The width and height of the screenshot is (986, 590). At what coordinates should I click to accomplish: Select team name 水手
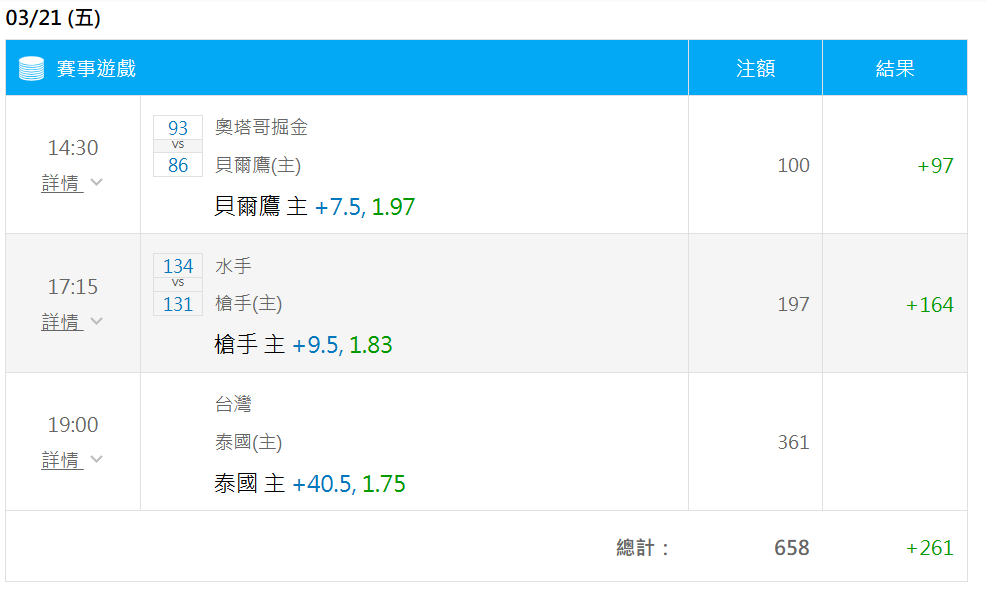point(233,266)
